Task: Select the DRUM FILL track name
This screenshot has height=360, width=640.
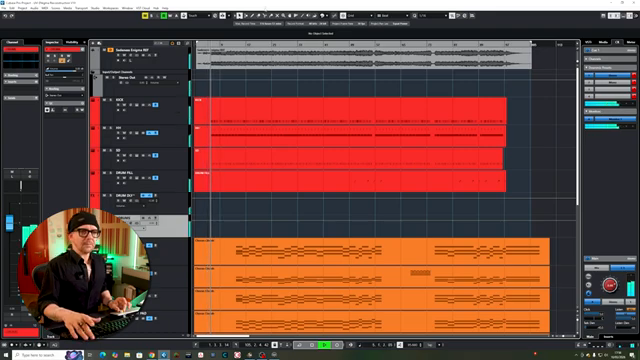Action: click(124, 173)
